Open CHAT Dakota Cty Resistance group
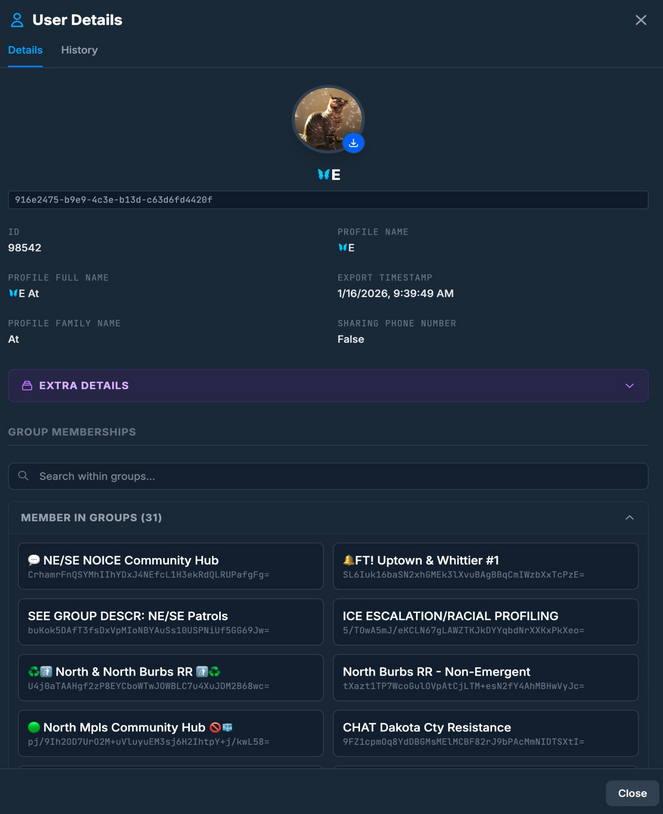The width and height of the screenshot is (663, 814). (x=485, y=733)
